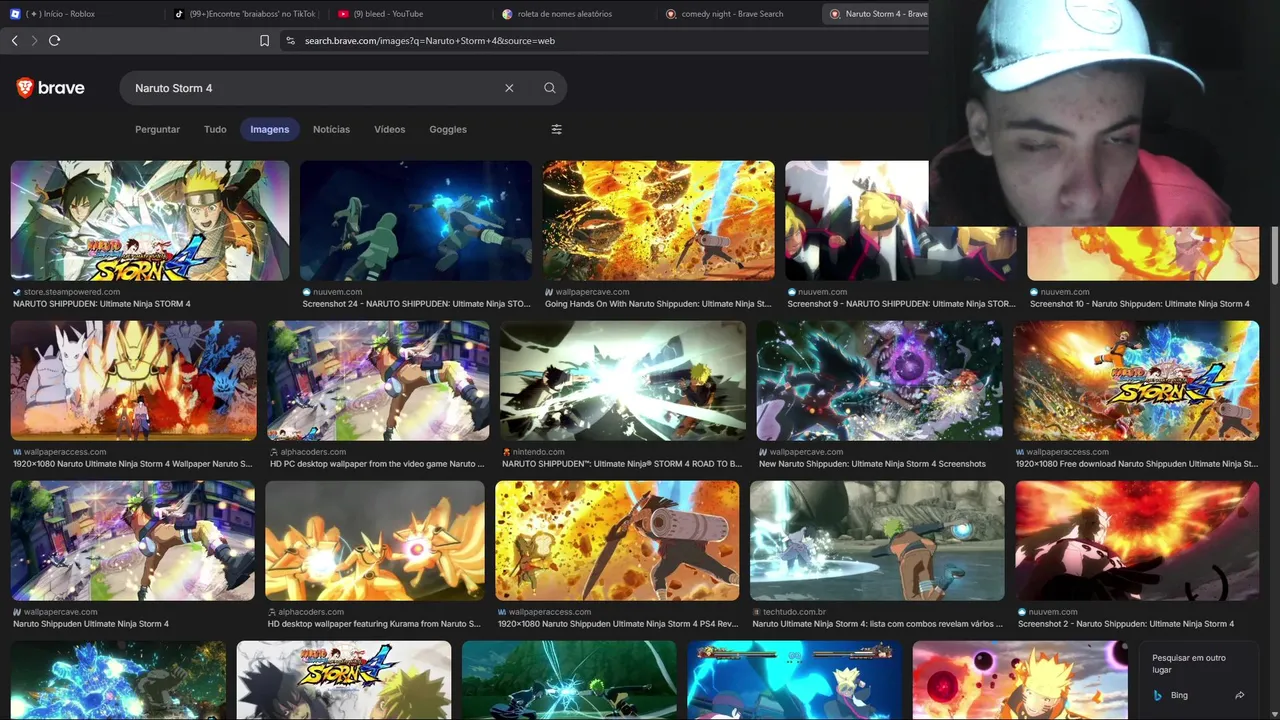Open the store.steampowered.com Storm 4 thumbnail
This screenshot has height=720, width=1280.
click(x=150, y=220)
